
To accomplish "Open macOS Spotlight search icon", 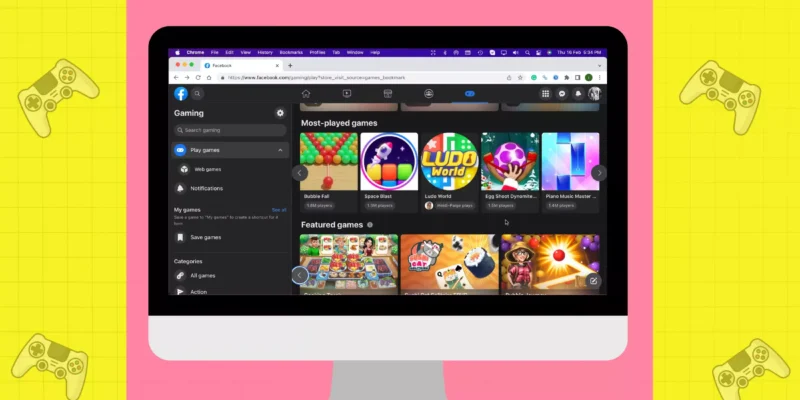I will point(527,53).
